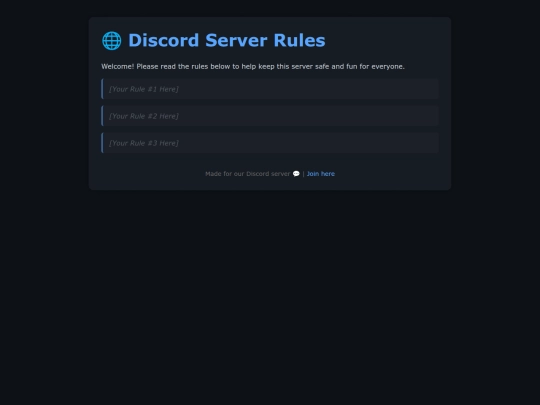Click the Made for our Discord server text

click(x=248, y=174)
